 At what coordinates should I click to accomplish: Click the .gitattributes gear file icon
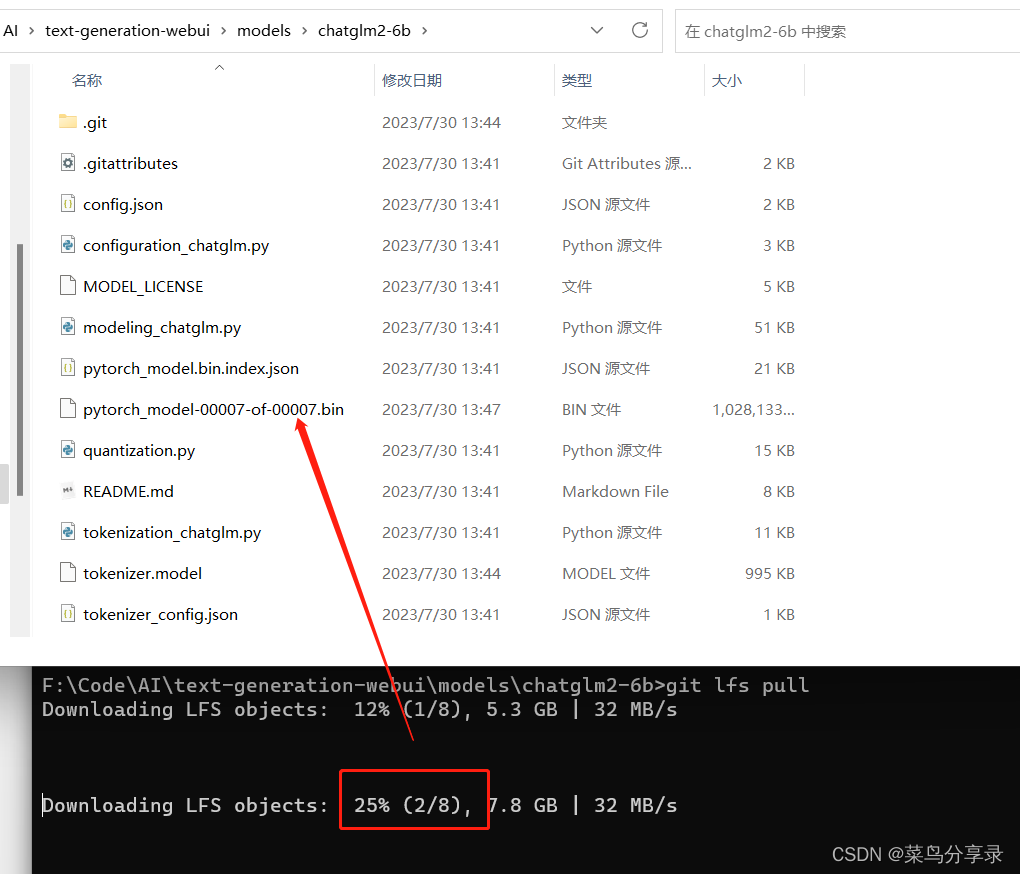point(68,163)
